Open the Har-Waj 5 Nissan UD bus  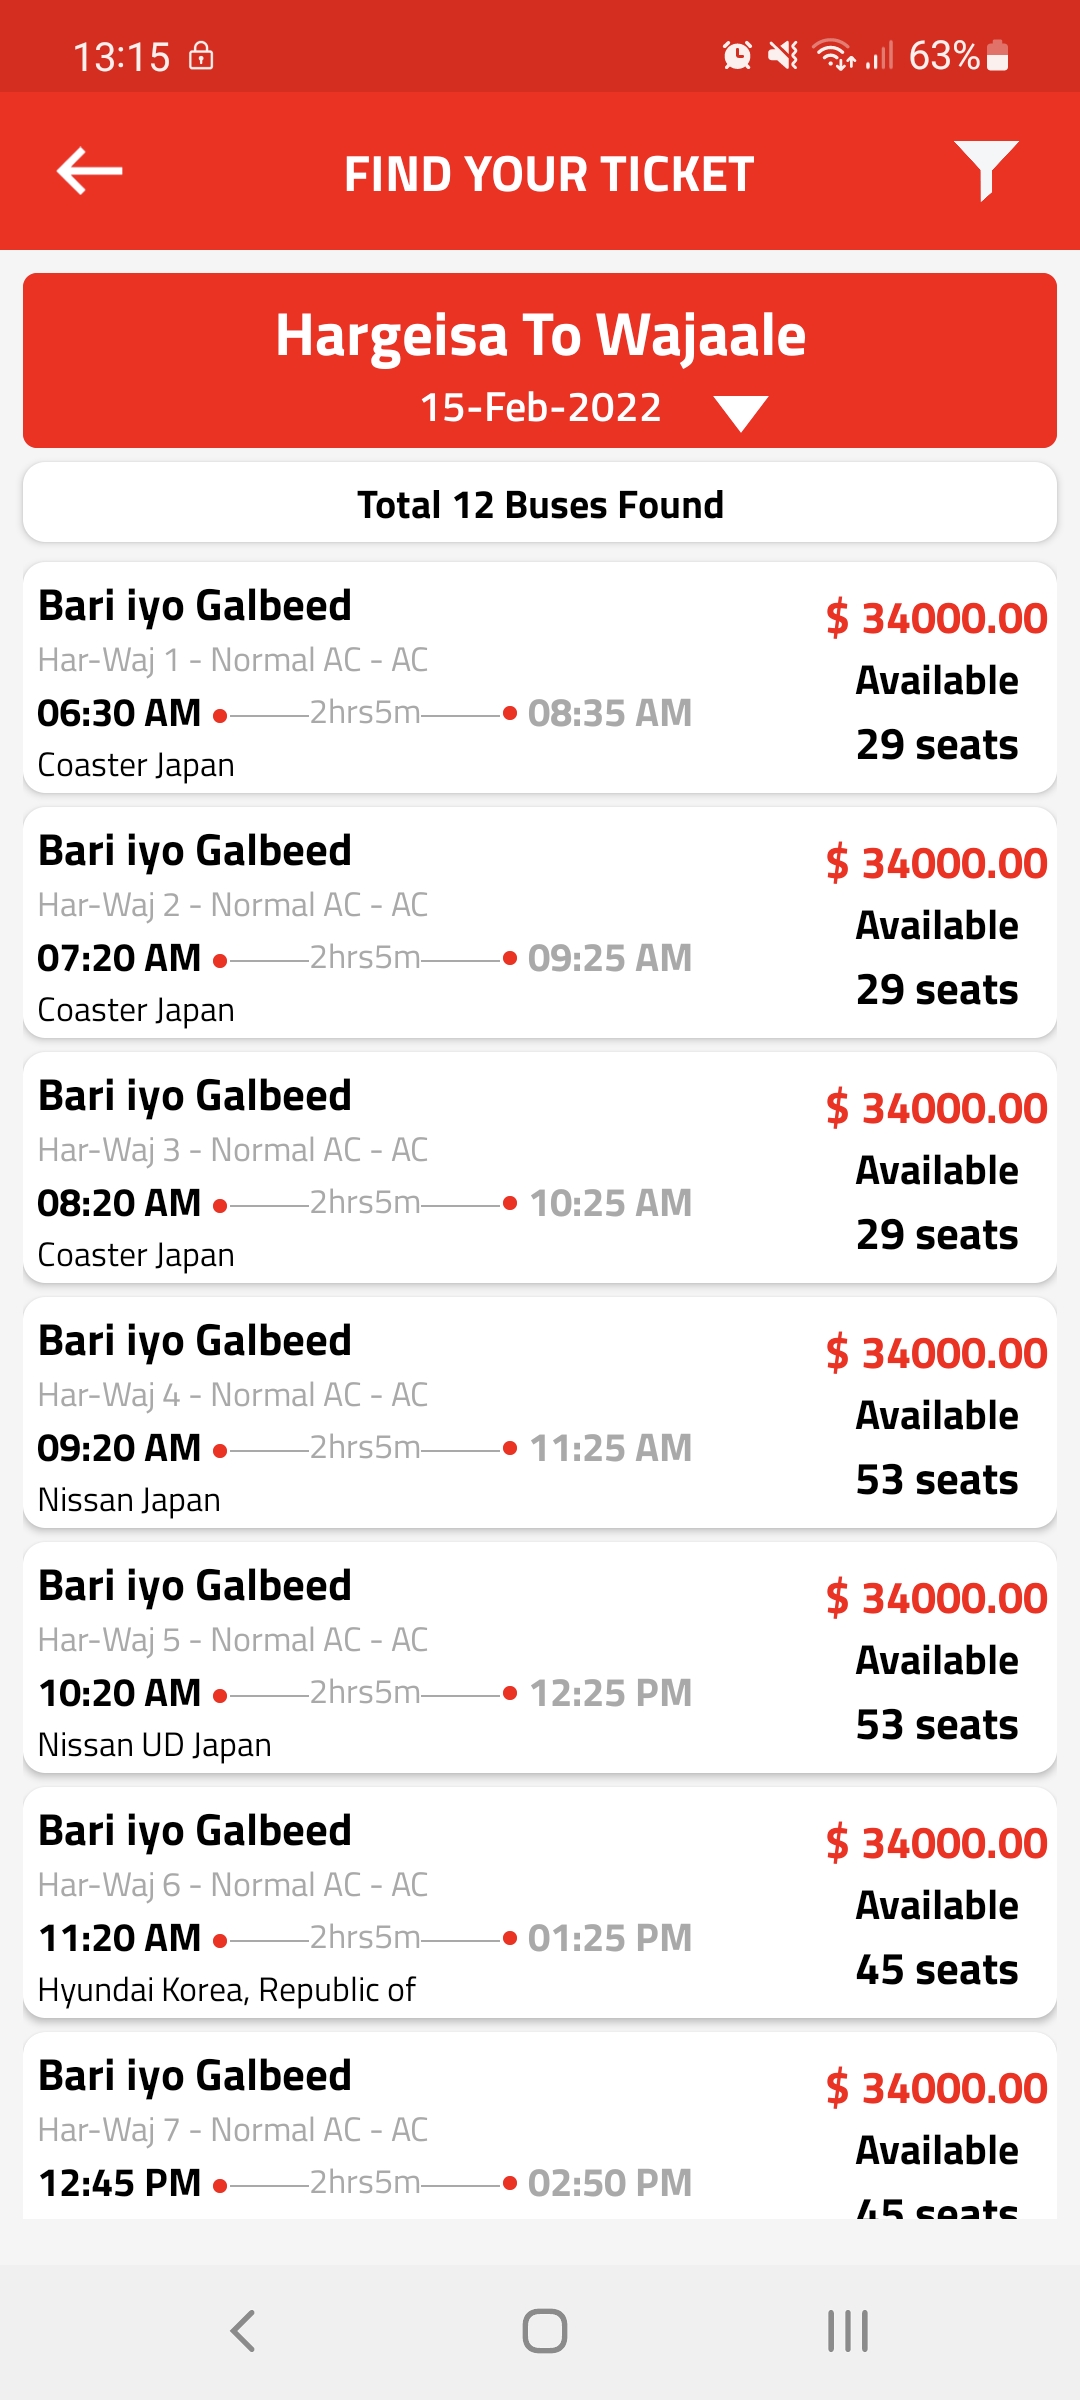tap(540, 1658)
